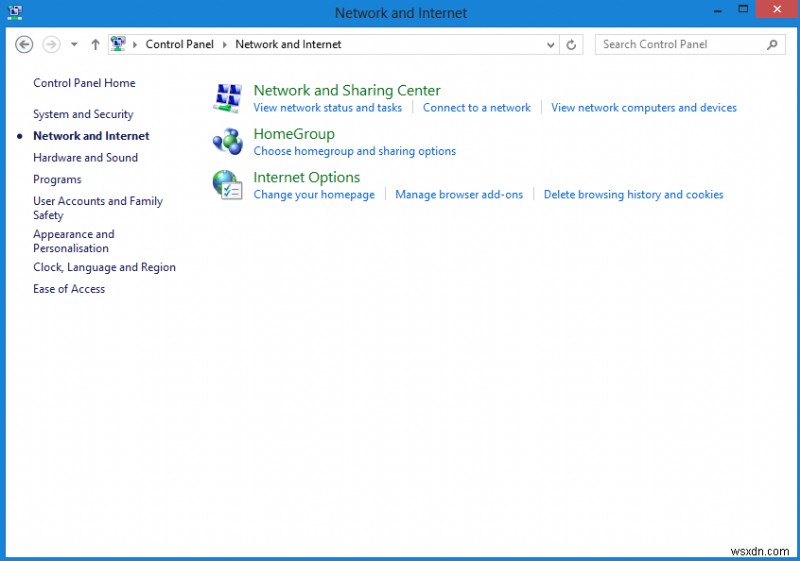Click the window system icon in title bar
The width and height of the screenshot is (800, 561).
(15, 12)
